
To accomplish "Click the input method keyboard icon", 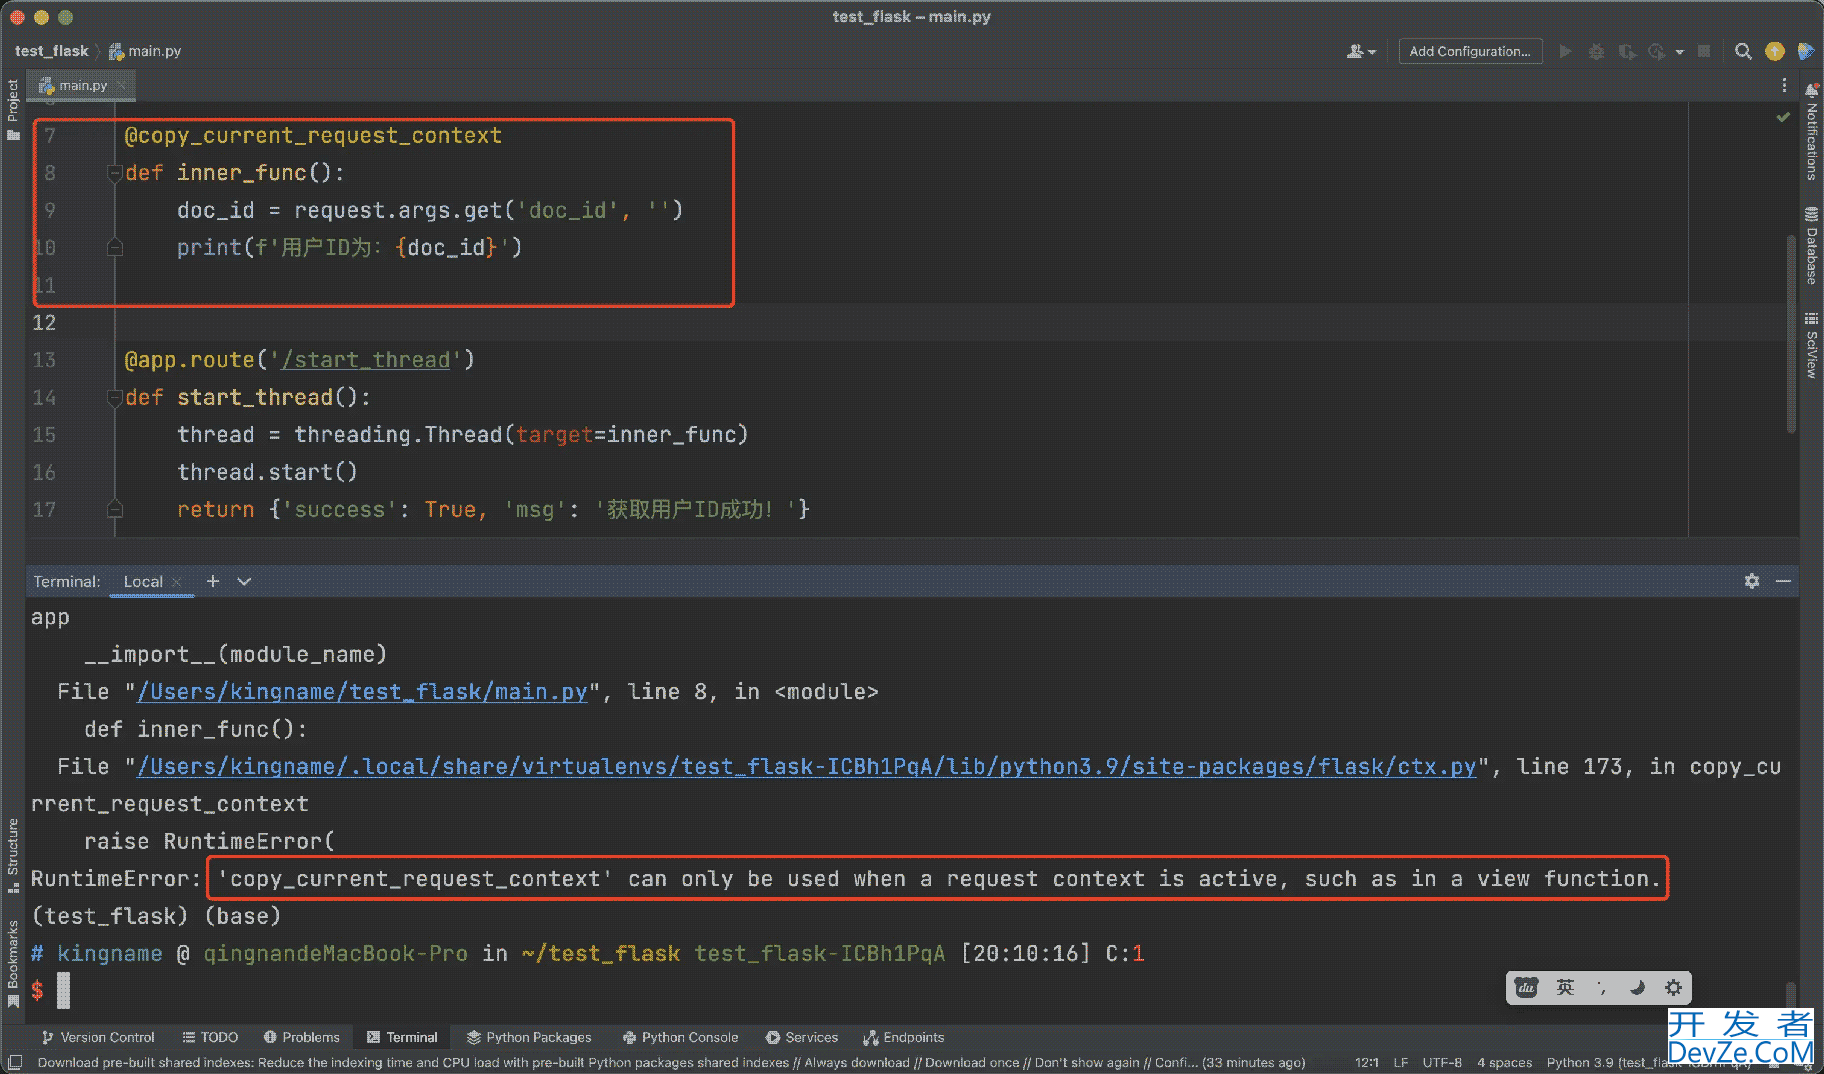I will click(x=1526, y=988).
